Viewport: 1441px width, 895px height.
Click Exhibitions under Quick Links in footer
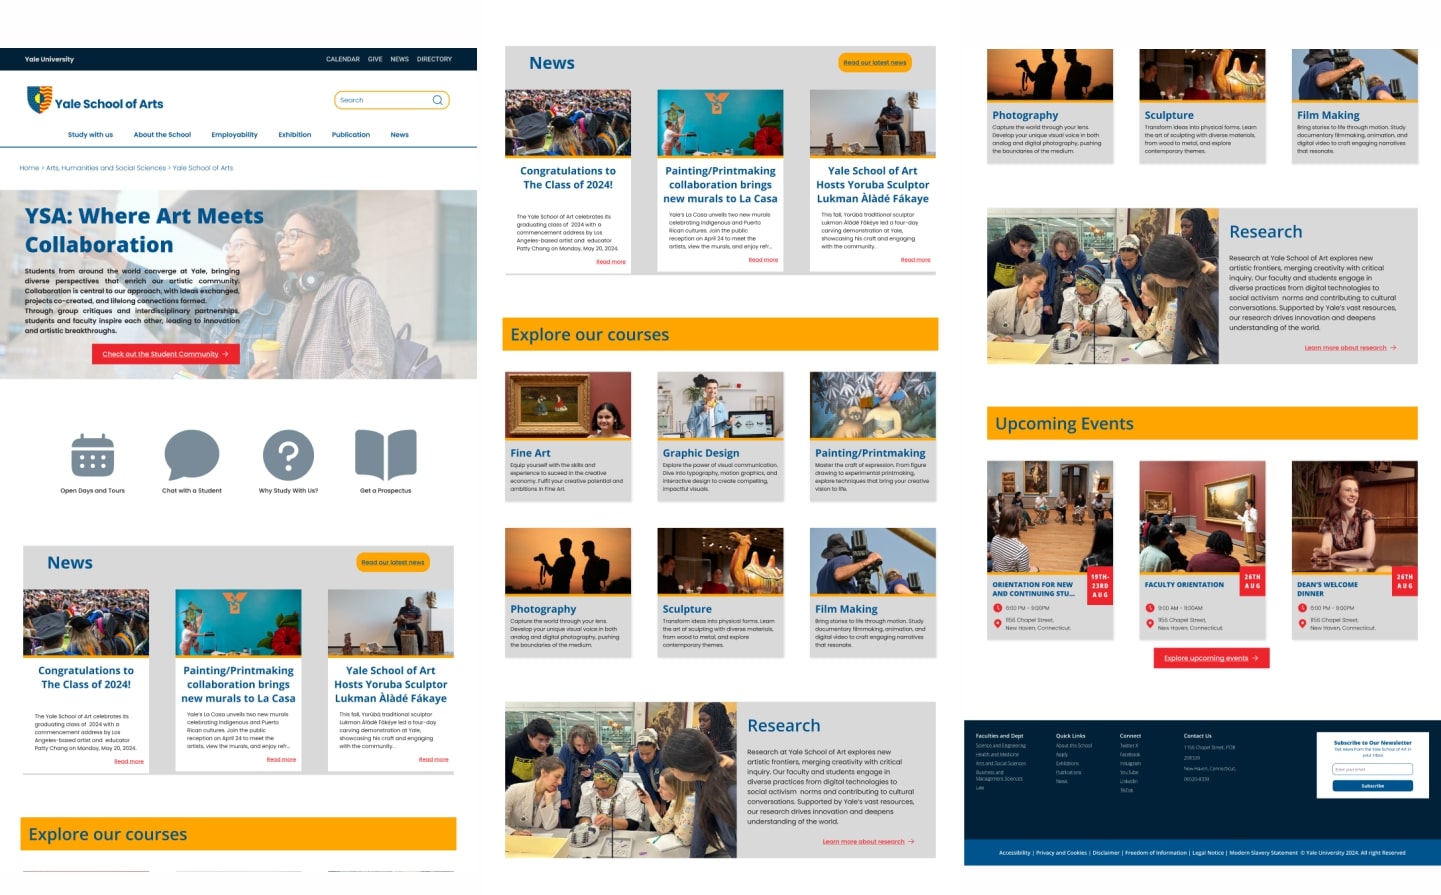1068,763
